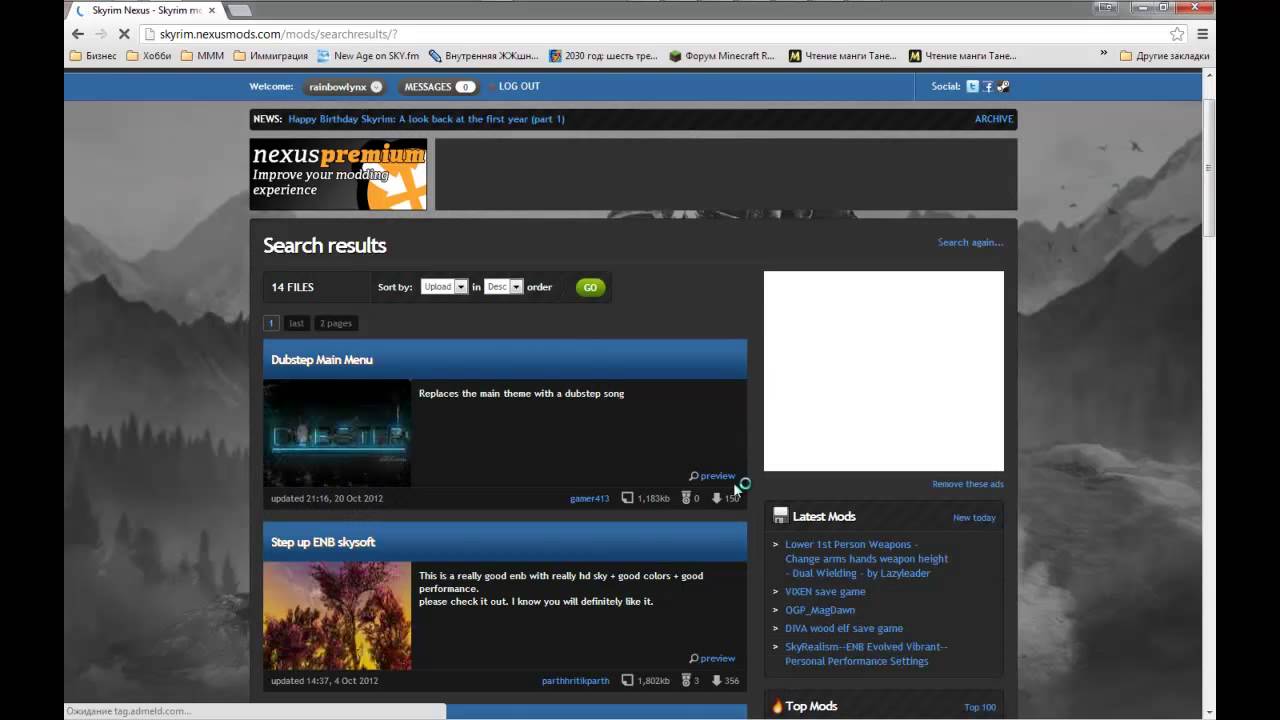Stop page loading with the X button
The image size is (1280, 720).
pyautogui.click(x=124, y=34)
